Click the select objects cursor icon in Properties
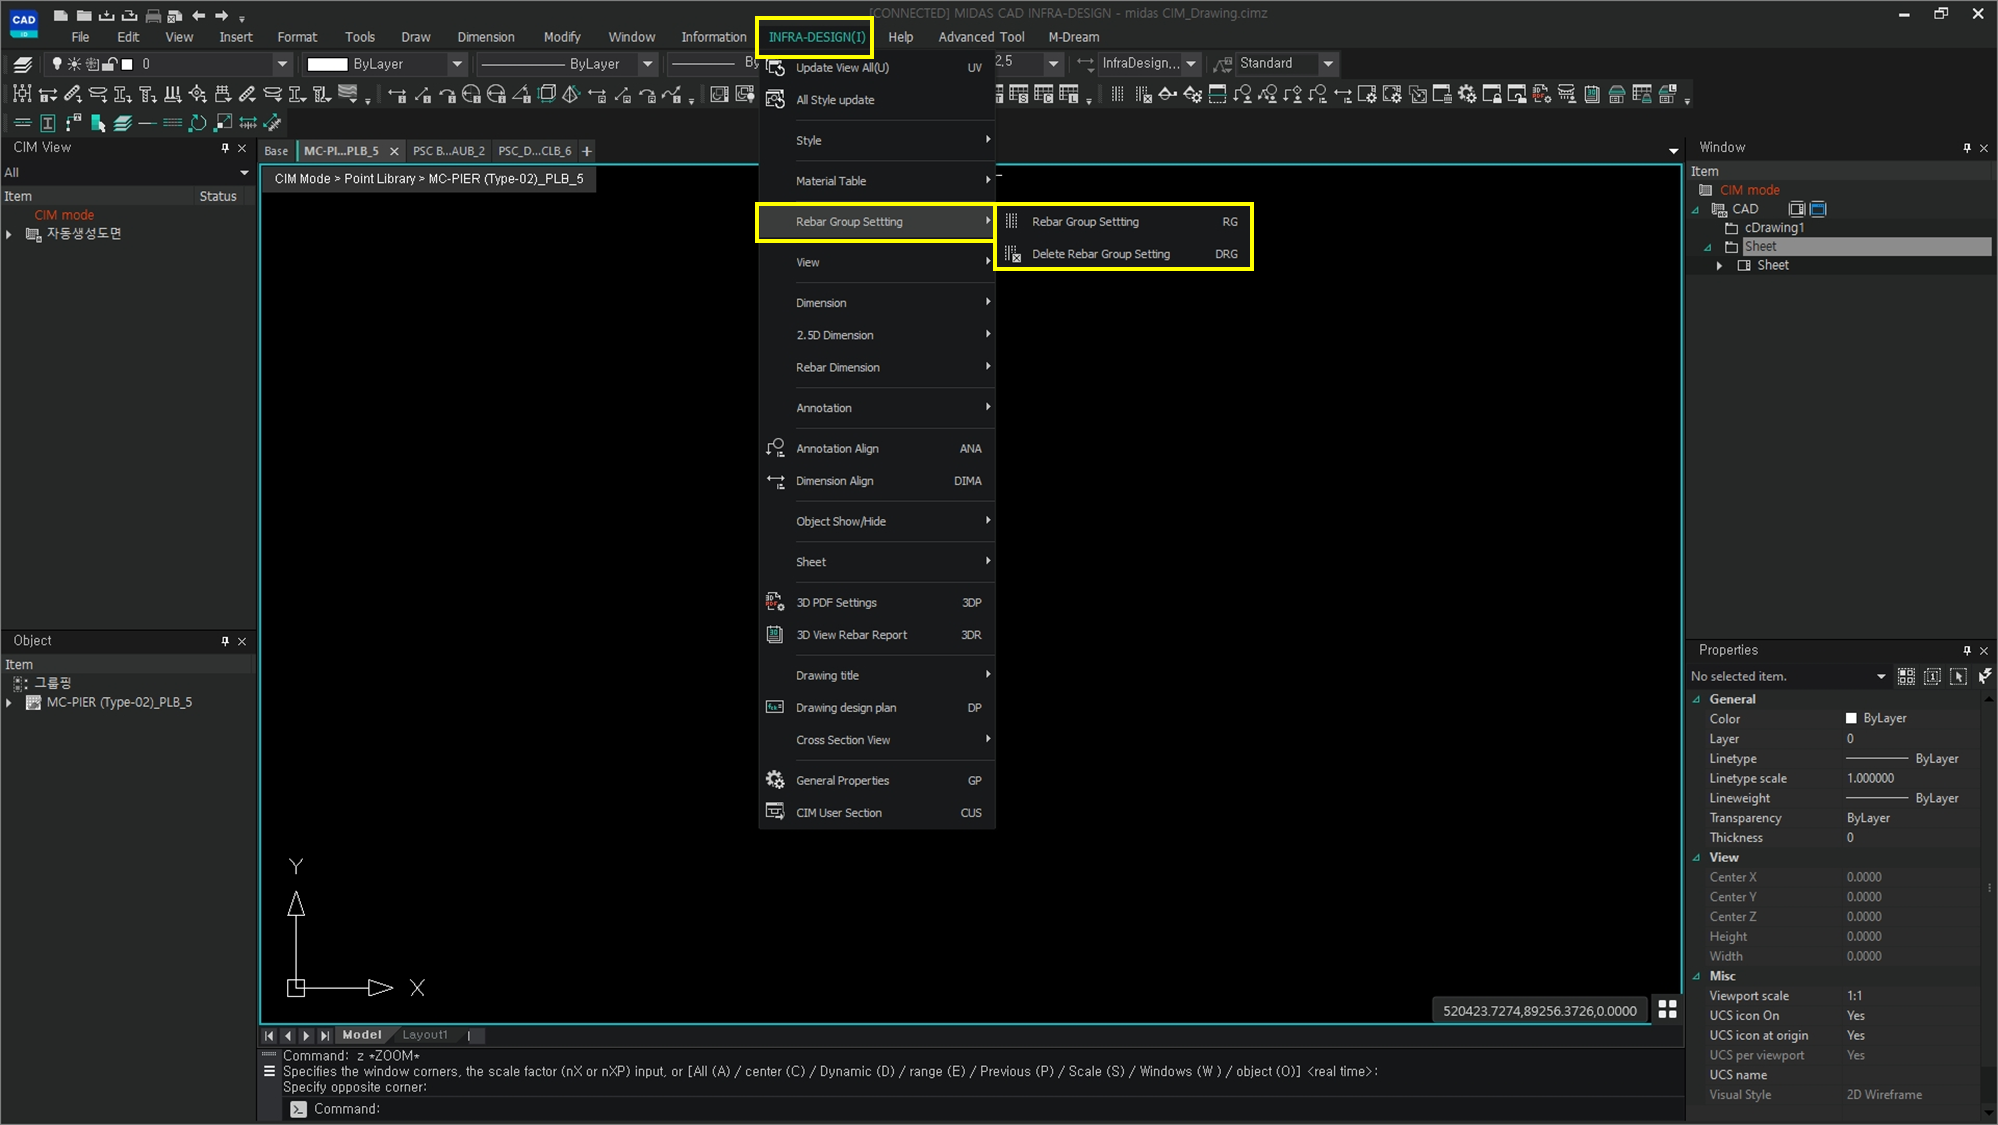 1958,676
